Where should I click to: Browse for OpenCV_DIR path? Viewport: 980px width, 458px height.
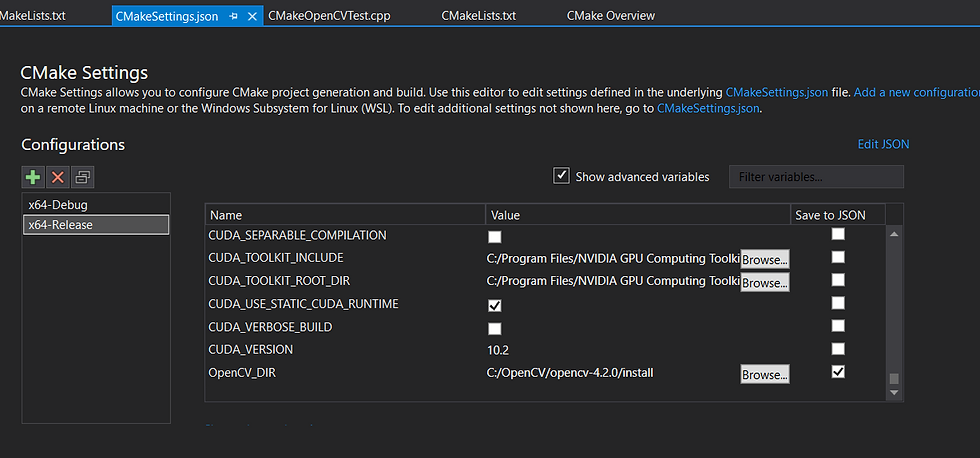[765, 375]
